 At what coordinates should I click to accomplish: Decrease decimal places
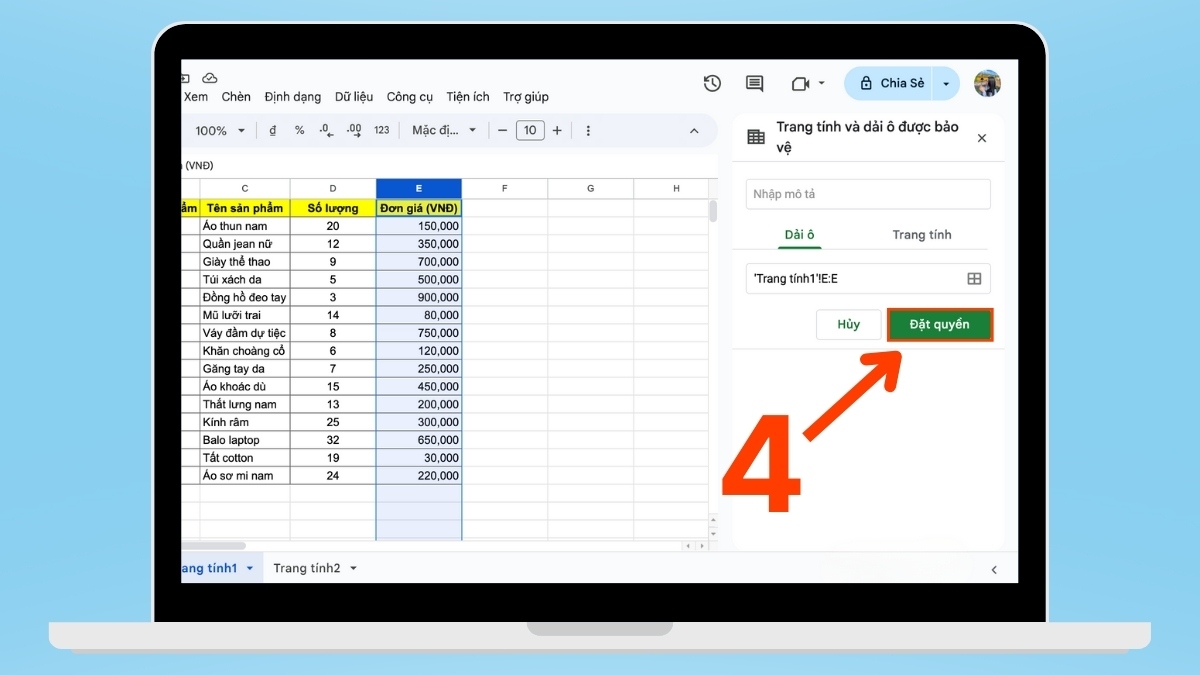[325, 131]
